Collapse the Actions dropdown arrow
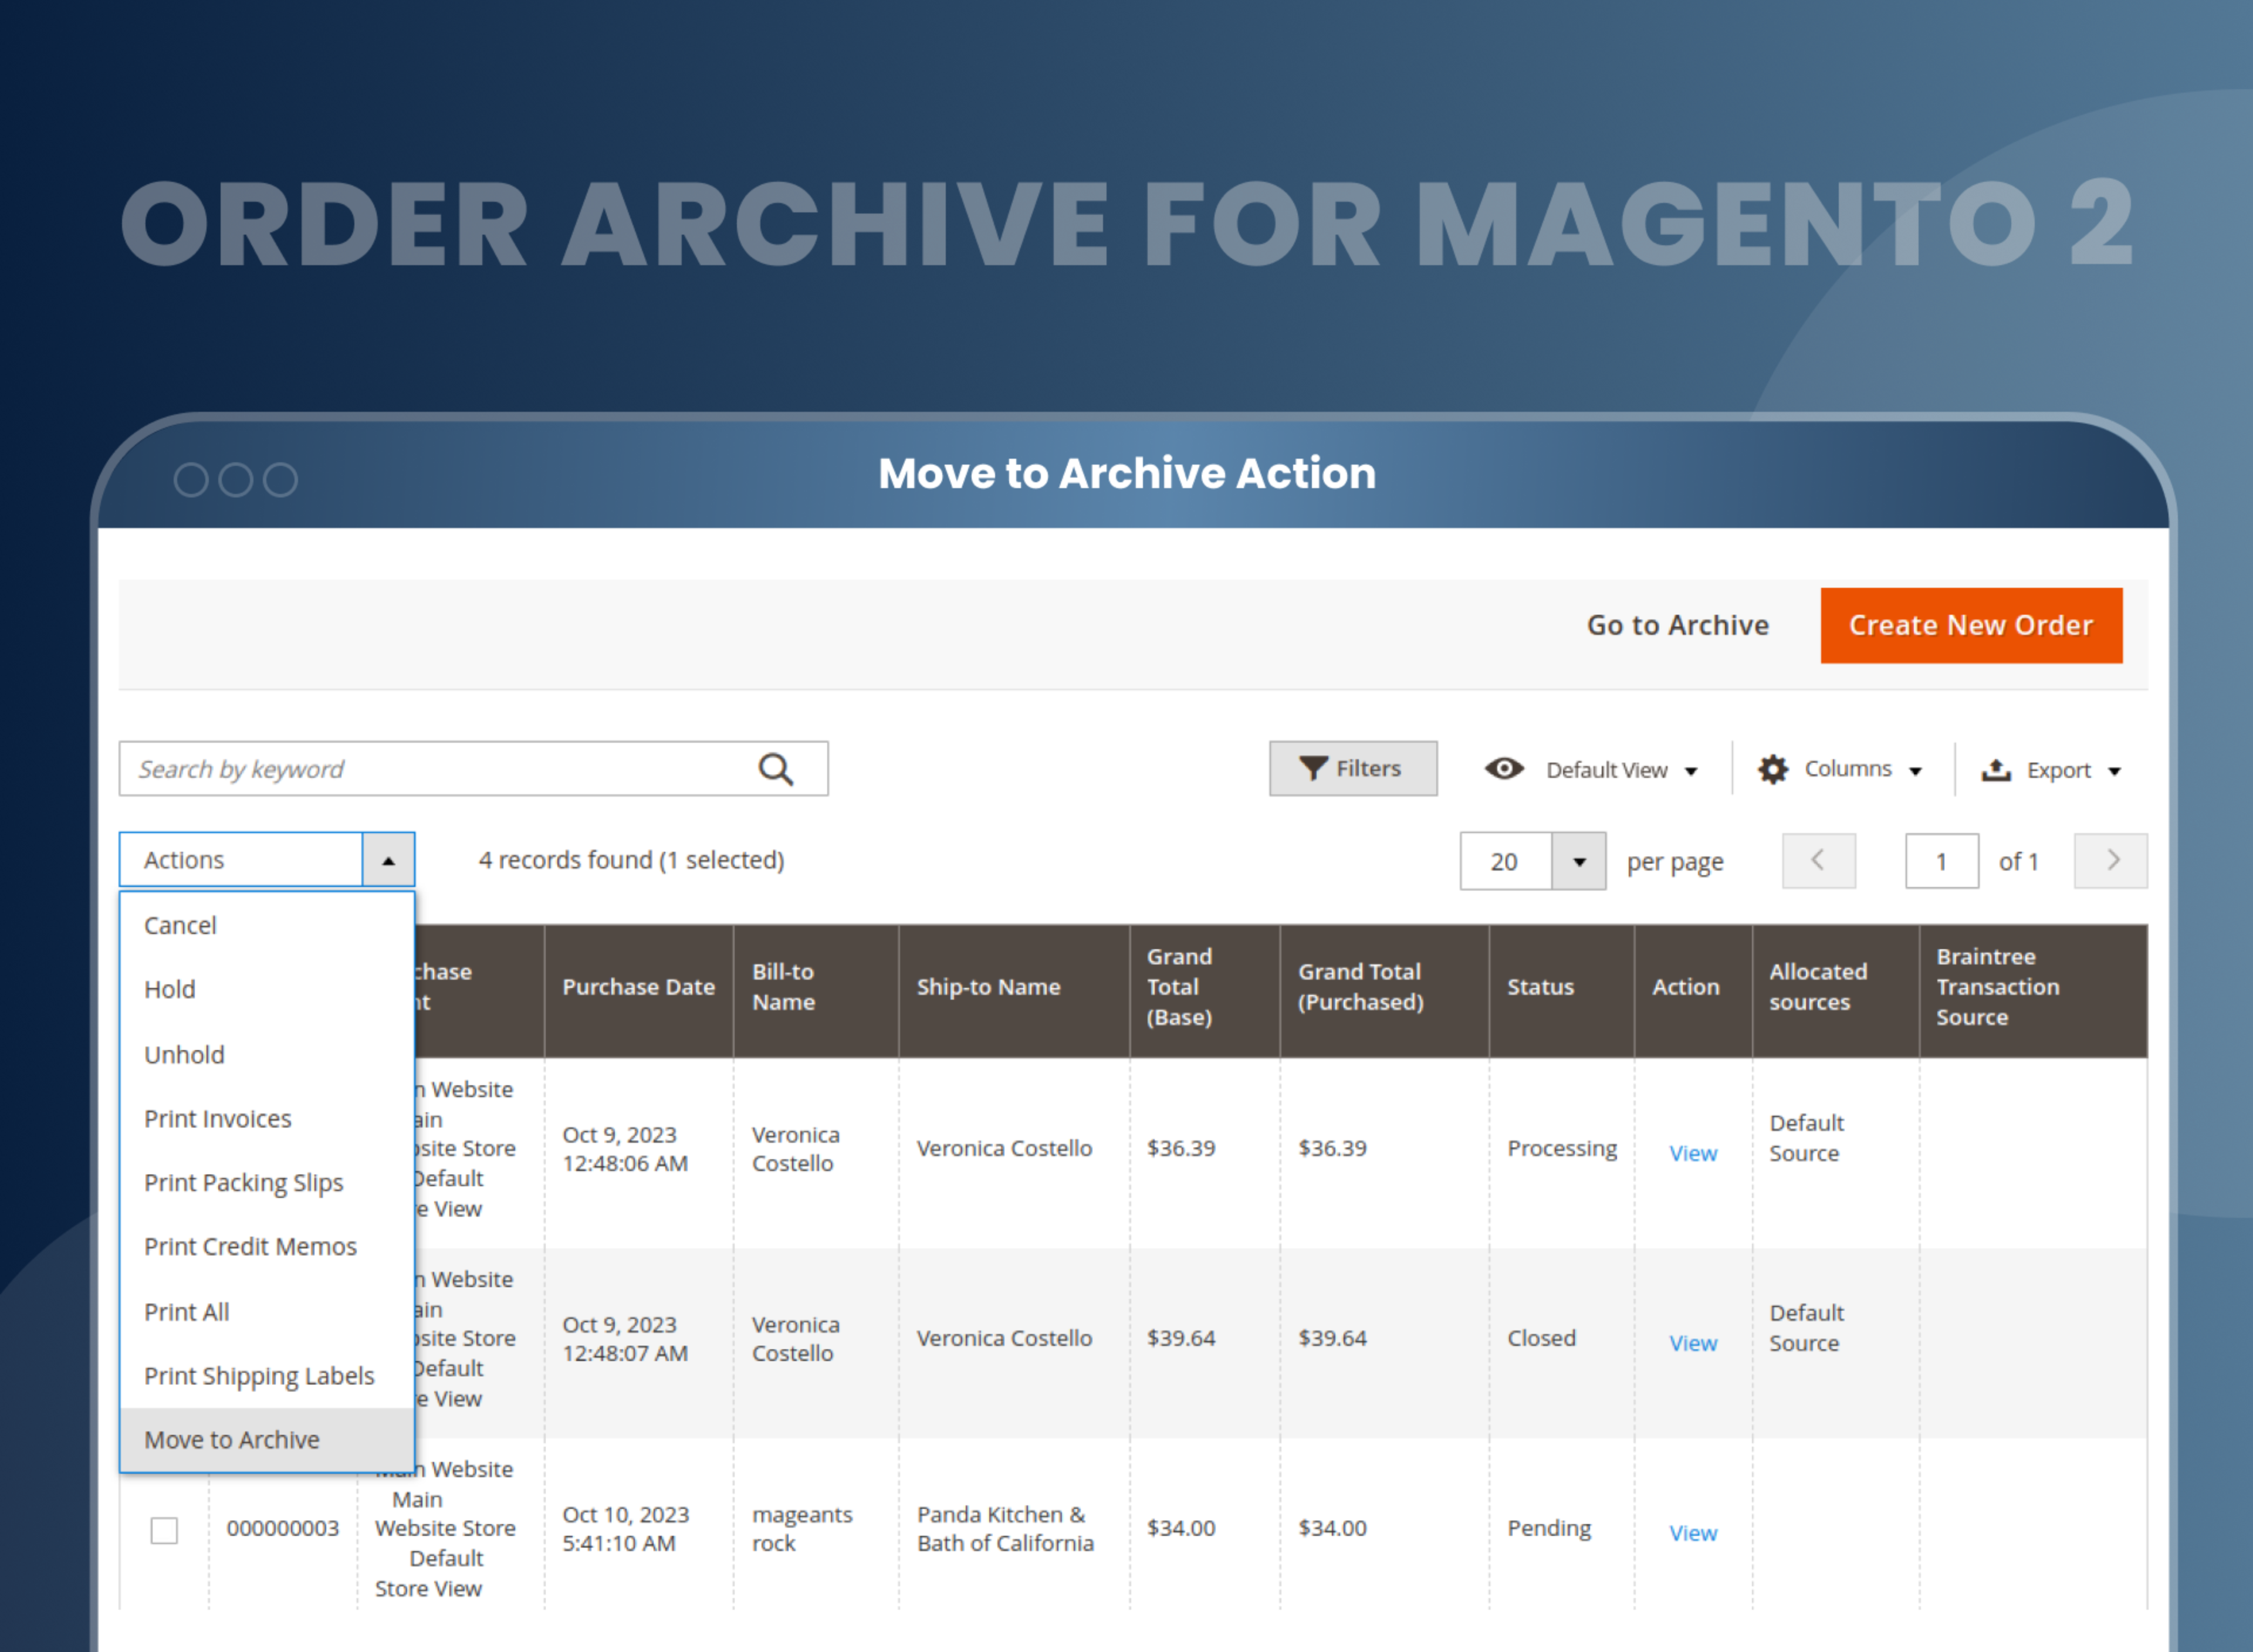 pyautogui.click(x=388, y=860)
